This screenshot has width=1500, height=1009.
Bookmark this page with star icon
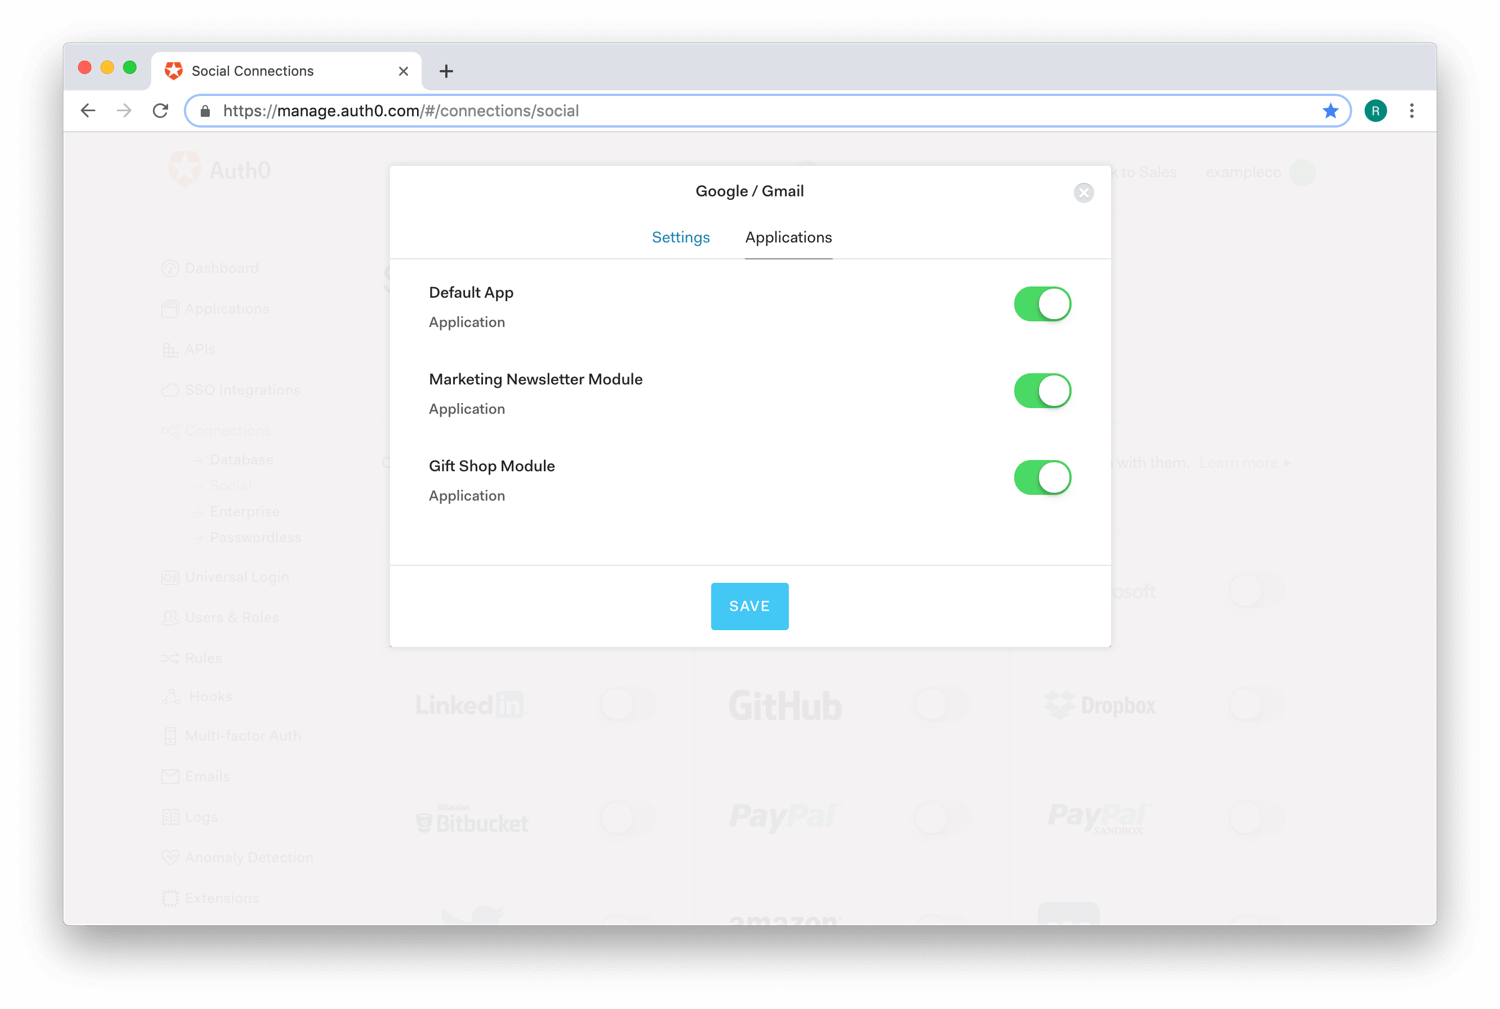1330,111
